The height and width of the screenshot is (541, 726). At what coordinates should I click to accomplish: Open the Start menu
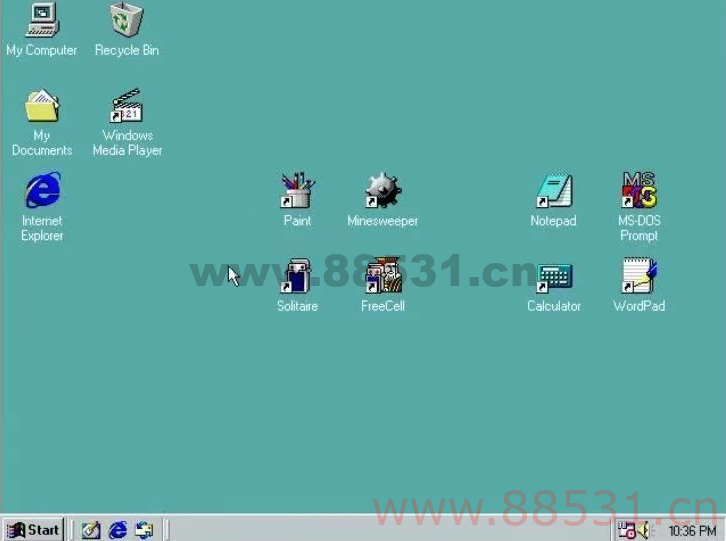(x=34, y=529)
